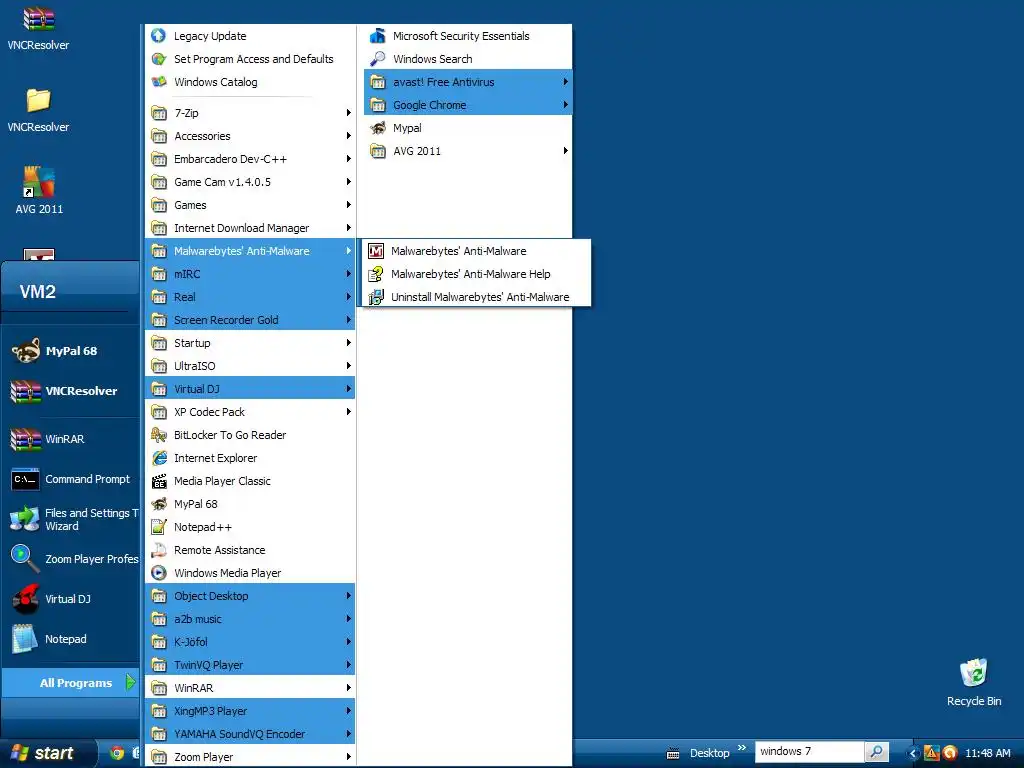
Task: Expand avast! Free Antivirus submenu
Action: [468, 82]
